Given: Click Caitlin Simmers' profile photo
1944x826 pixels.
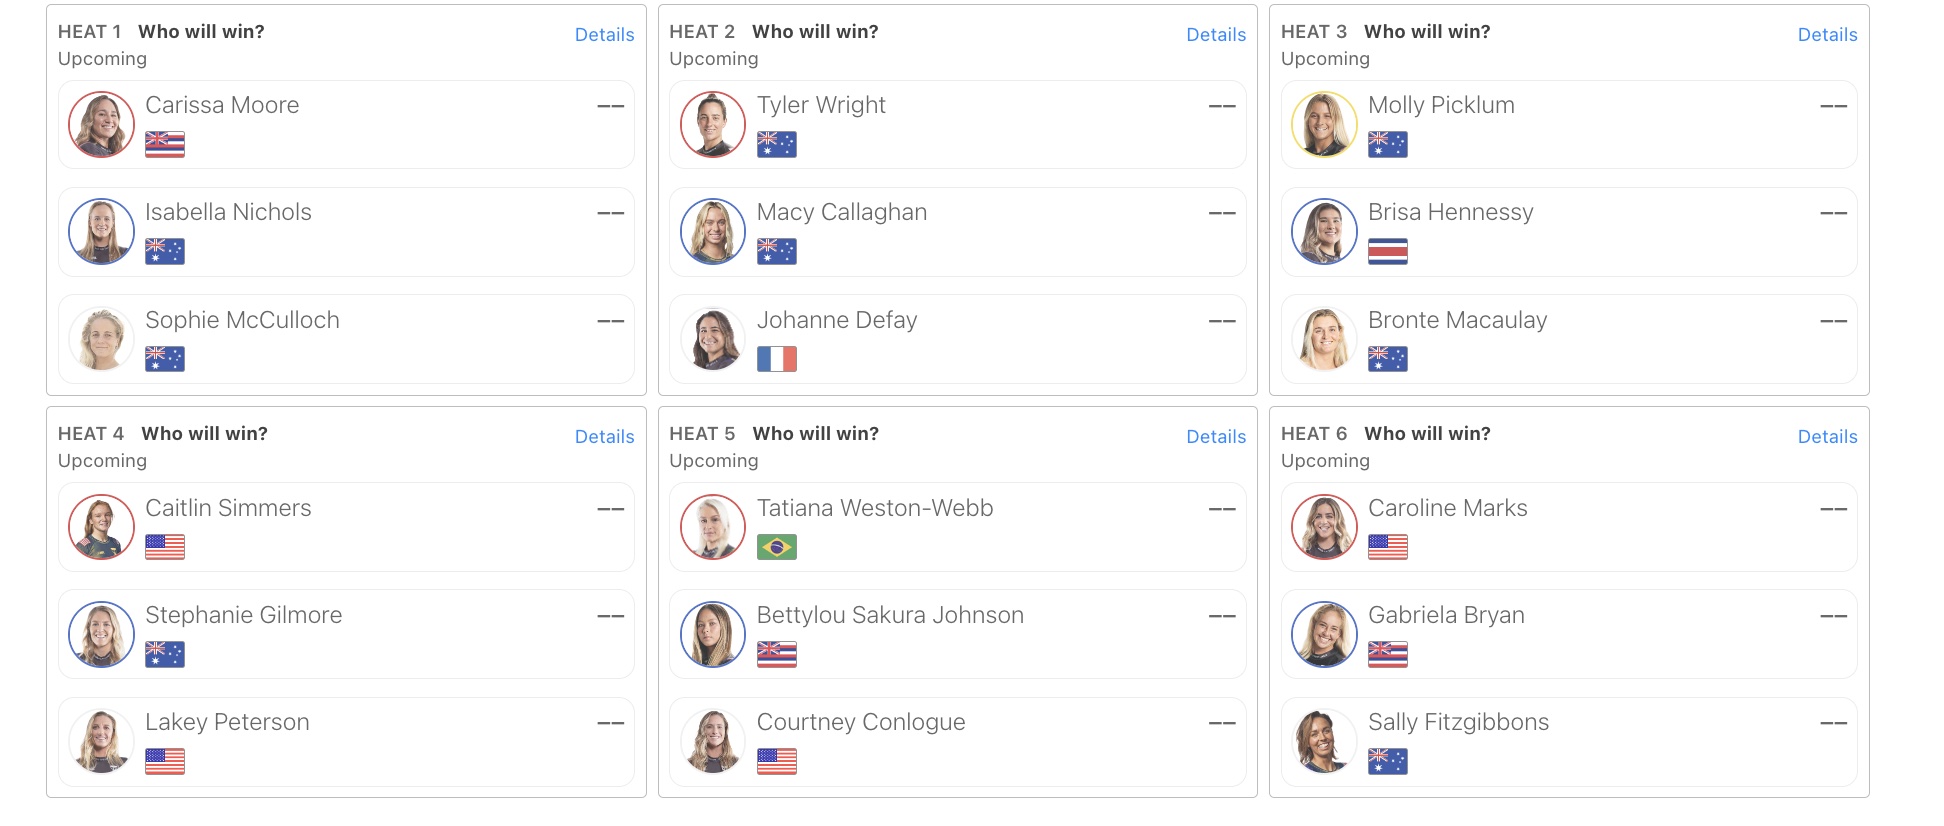Looking at the screenshot, I should point(101,527).
